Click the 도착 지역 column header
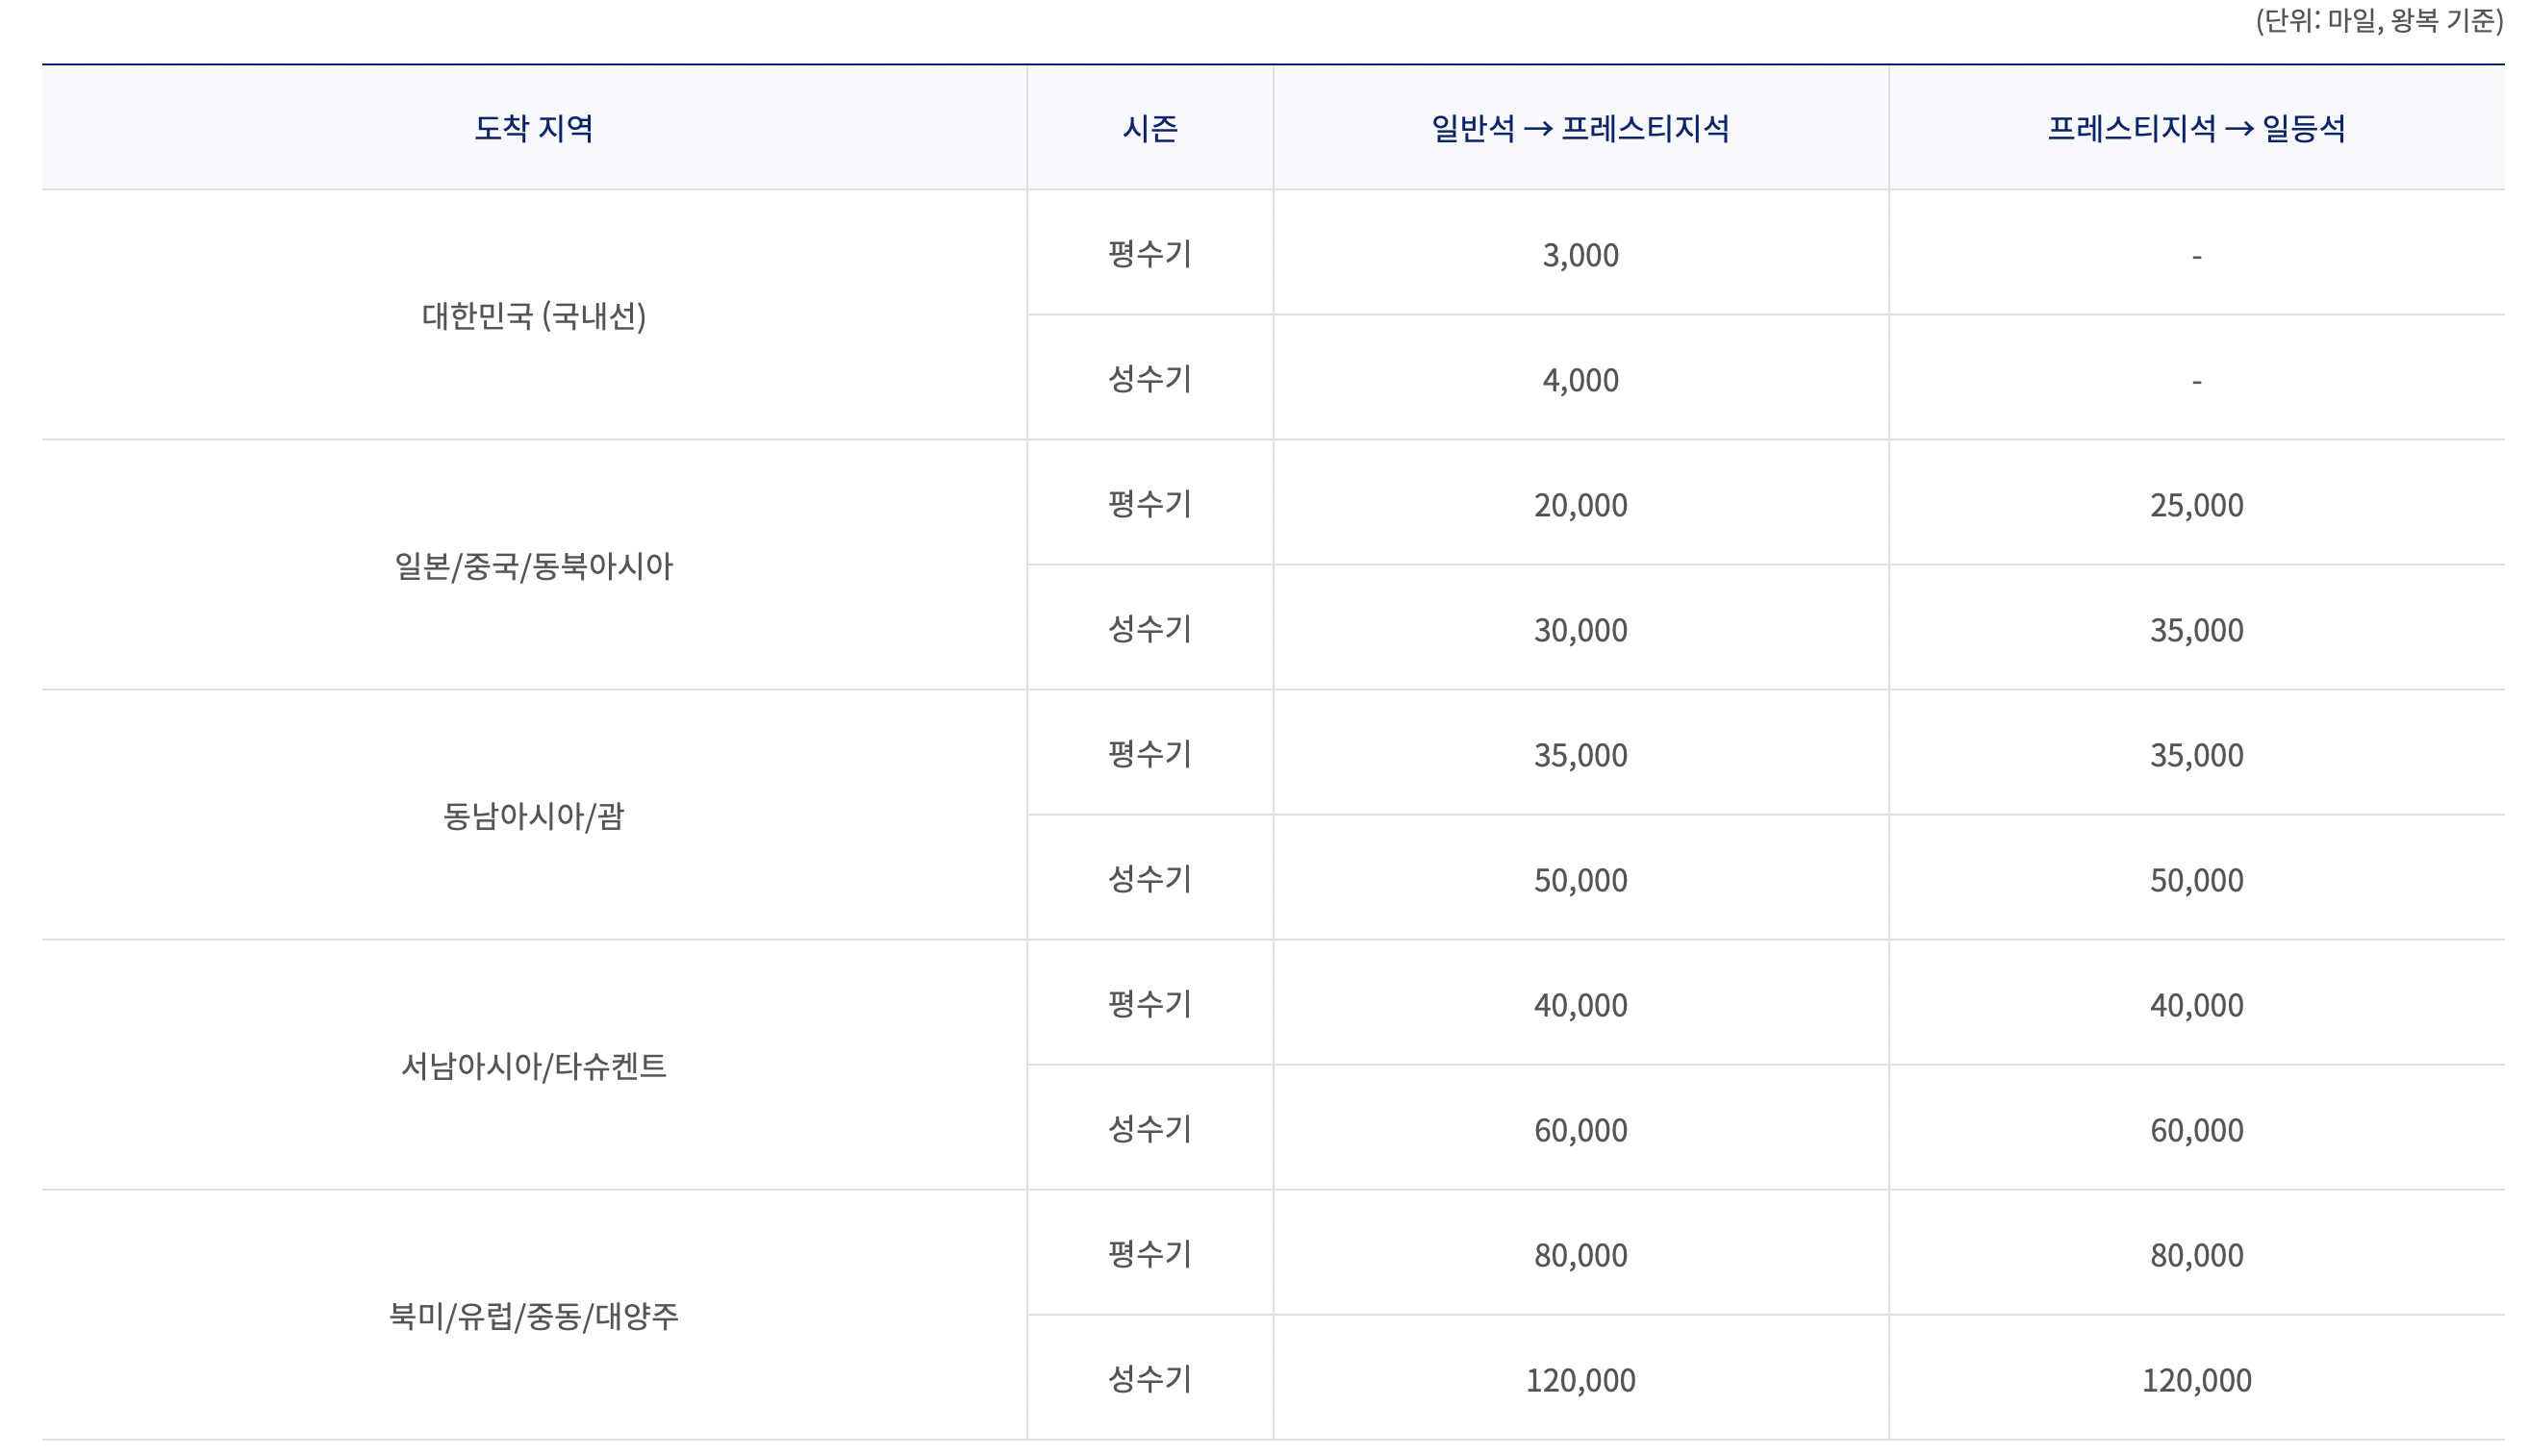Screen dimensions: 2528x1456 [533, 128]
